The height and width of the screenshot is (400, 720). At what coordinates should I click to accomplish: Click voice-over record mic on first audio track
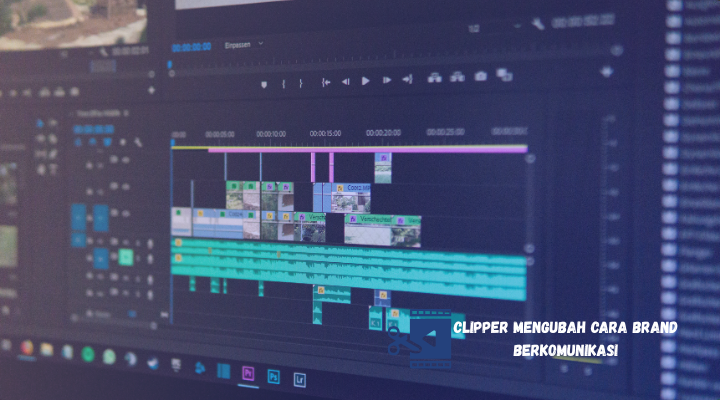pyautogui.click(x=150, y=244)
